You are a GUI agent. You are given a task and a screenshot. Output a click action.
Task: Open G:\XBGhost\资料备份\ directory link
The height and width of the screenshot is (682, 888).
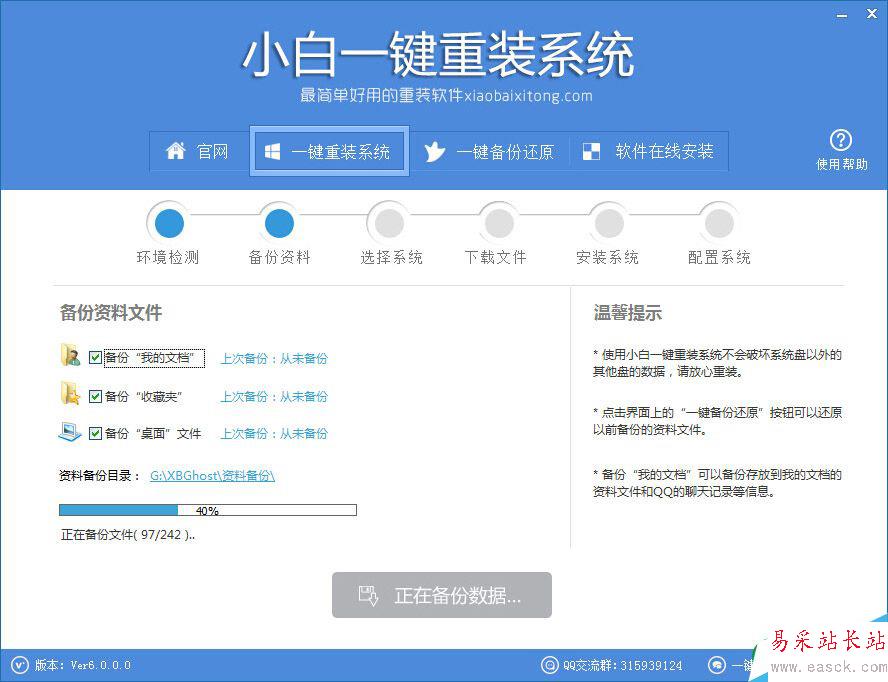212,476
